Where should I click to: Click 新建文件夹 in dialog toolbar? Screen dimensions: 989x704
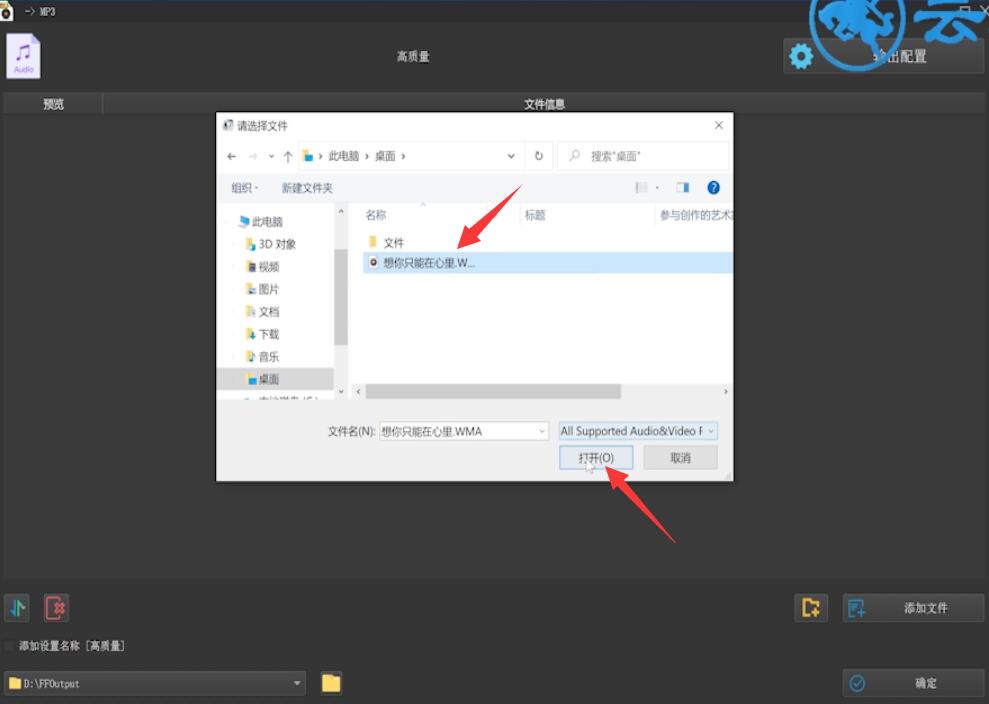click(x=307, y=188)
